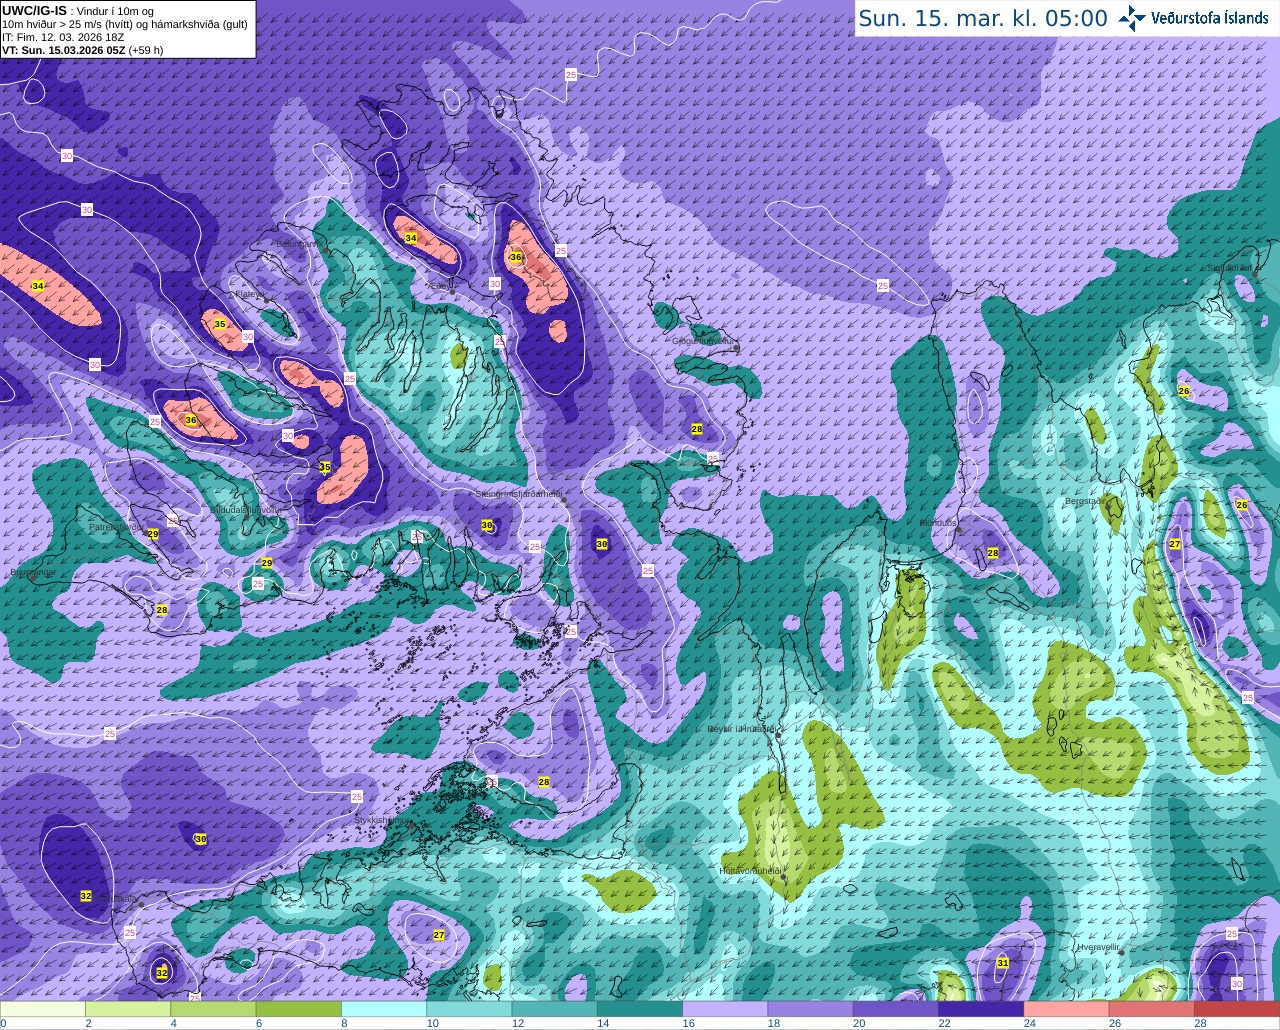Click the yellow gust label 27 east of Bergstaðir
1280x1030 pixels.
[x=1175, y=544]
